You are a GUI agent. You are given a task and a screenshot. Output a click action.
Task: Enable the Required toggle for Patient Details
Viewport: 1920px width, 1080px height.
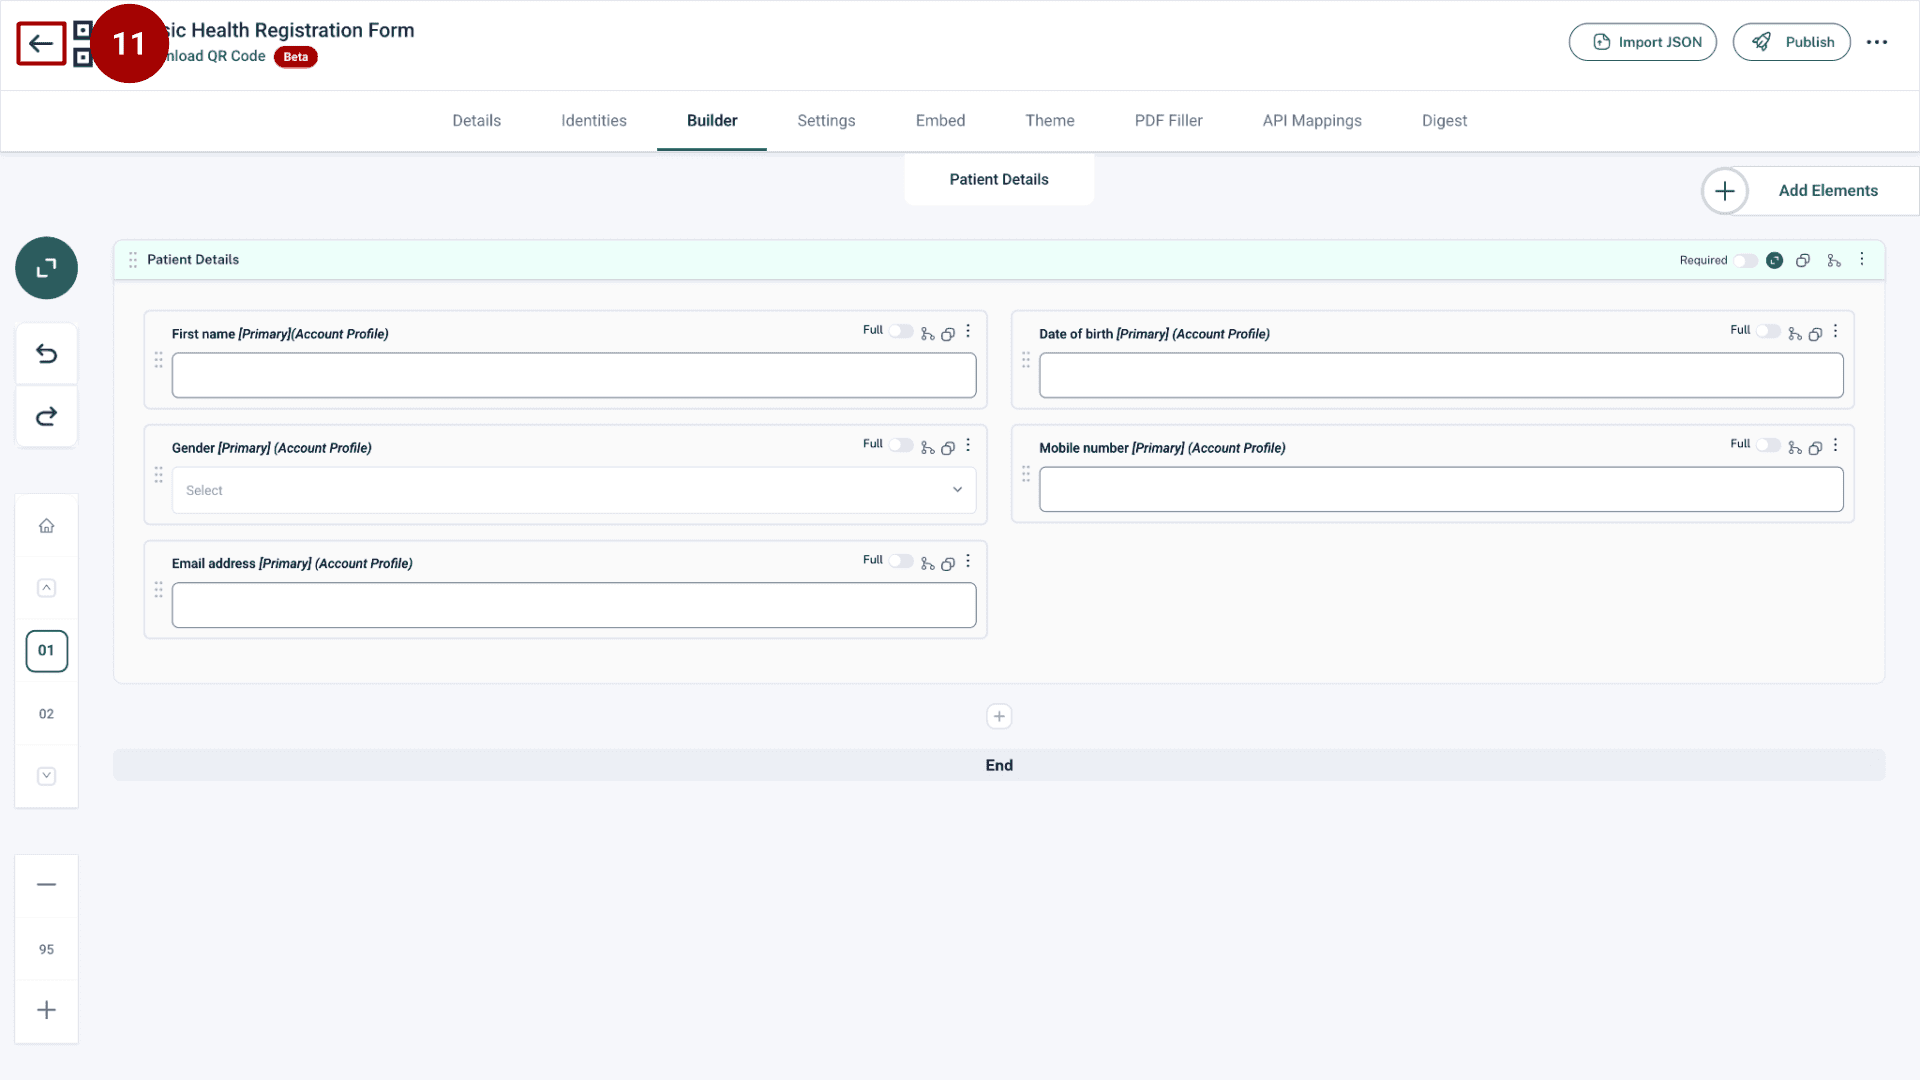1747,260
